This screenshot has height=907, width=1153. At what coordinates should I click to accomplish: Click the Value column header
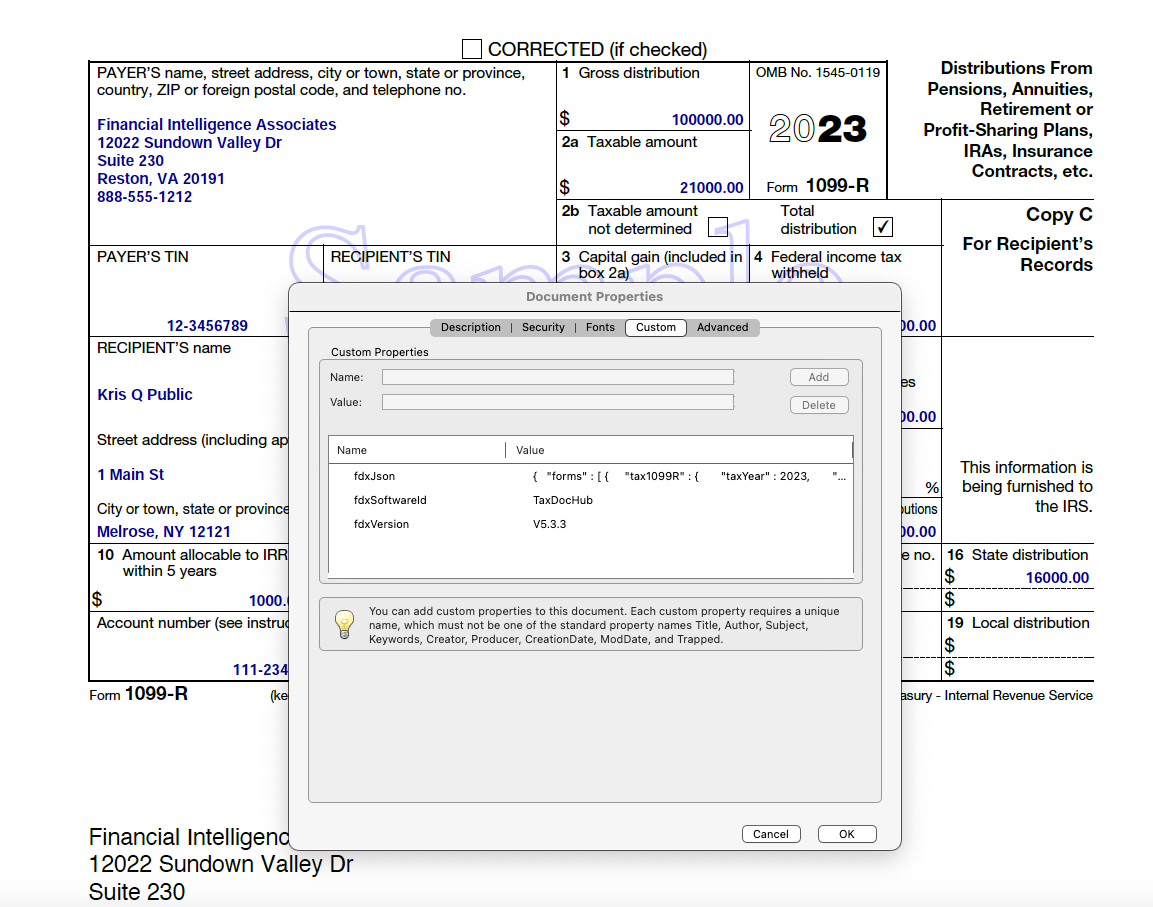678,450
